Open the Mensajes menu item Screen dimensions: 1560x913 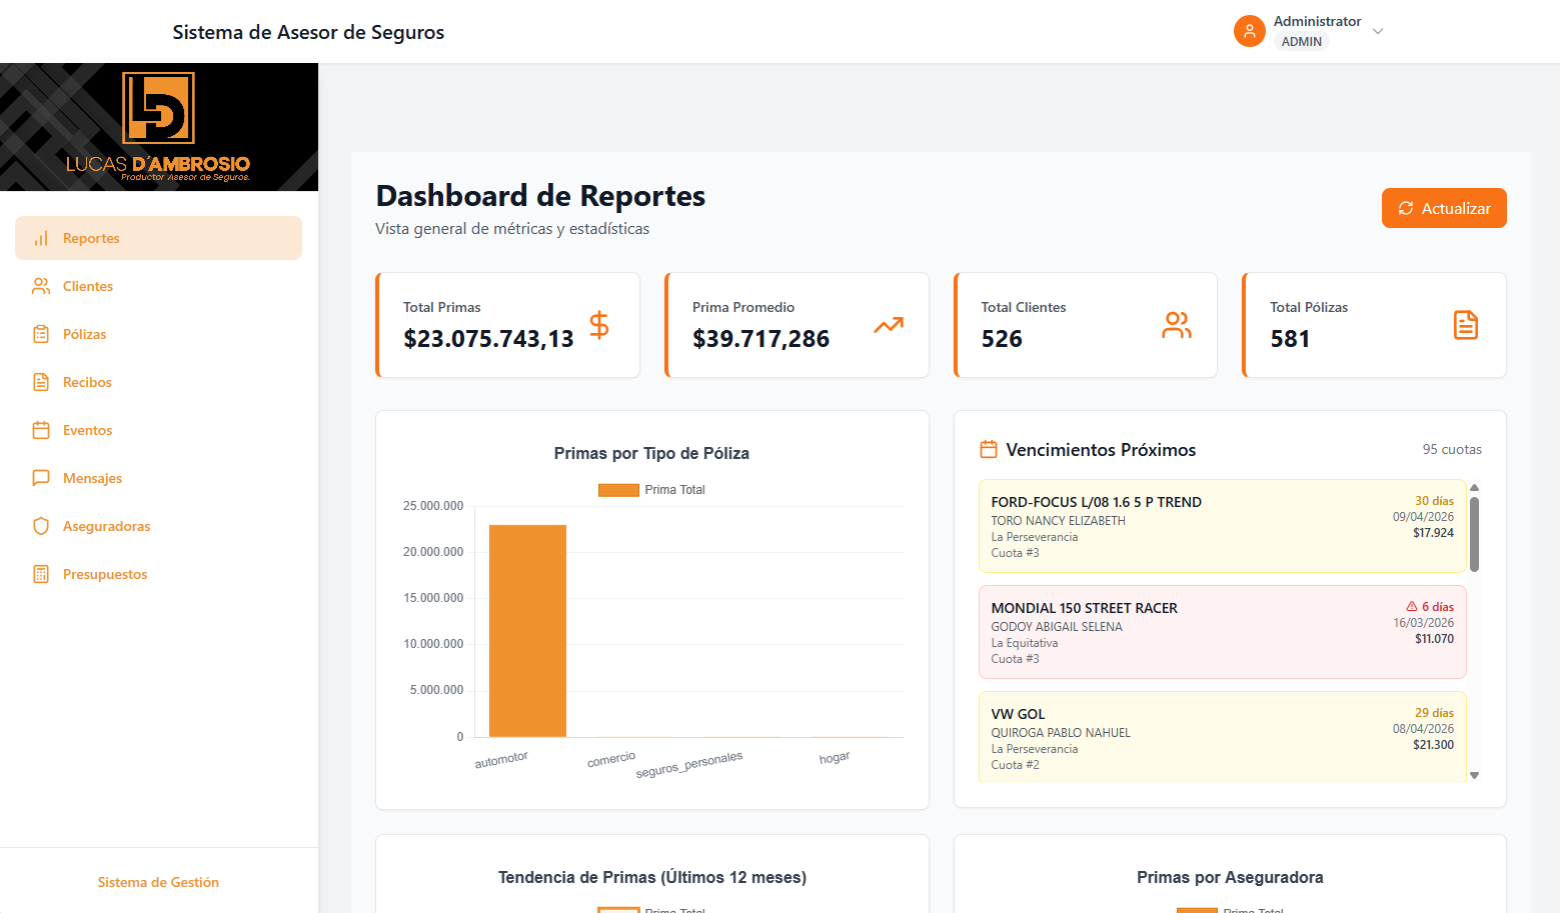coord(92,478)
